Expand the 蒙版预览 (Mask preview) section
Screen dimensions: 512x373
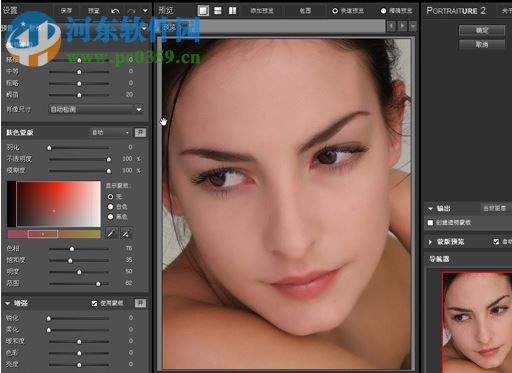tap(430, 242)
